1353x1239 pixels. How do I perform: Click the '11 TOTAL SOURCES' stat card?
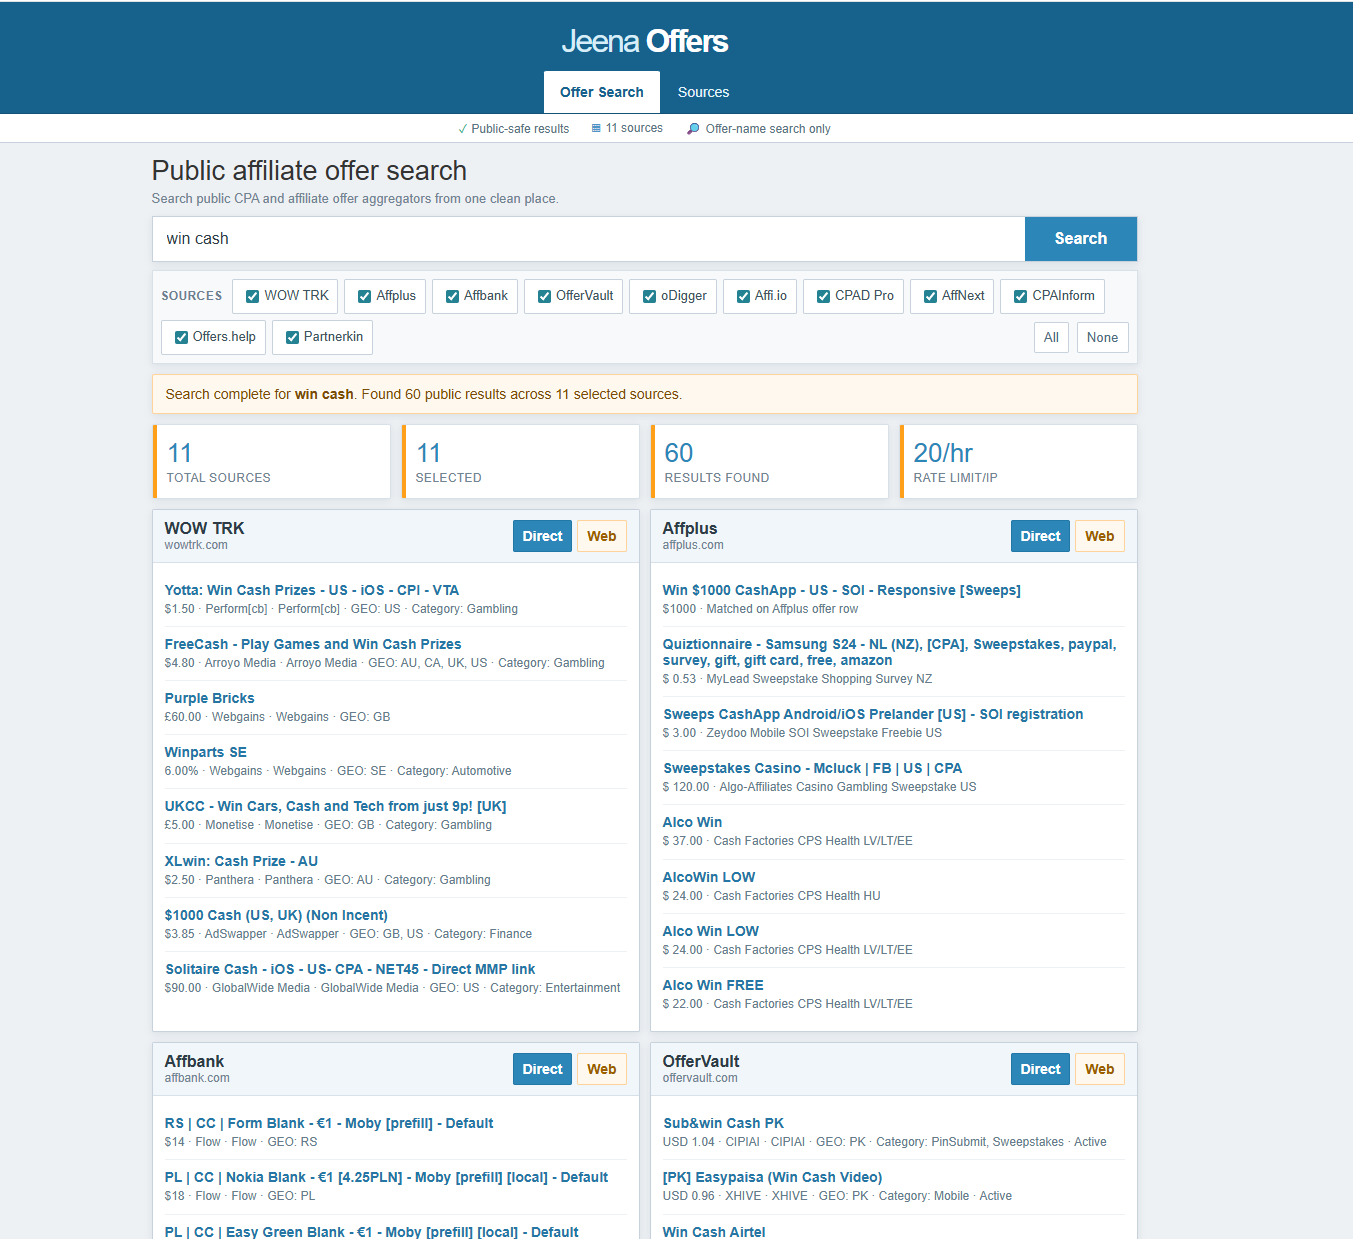(x=272, y=462)
